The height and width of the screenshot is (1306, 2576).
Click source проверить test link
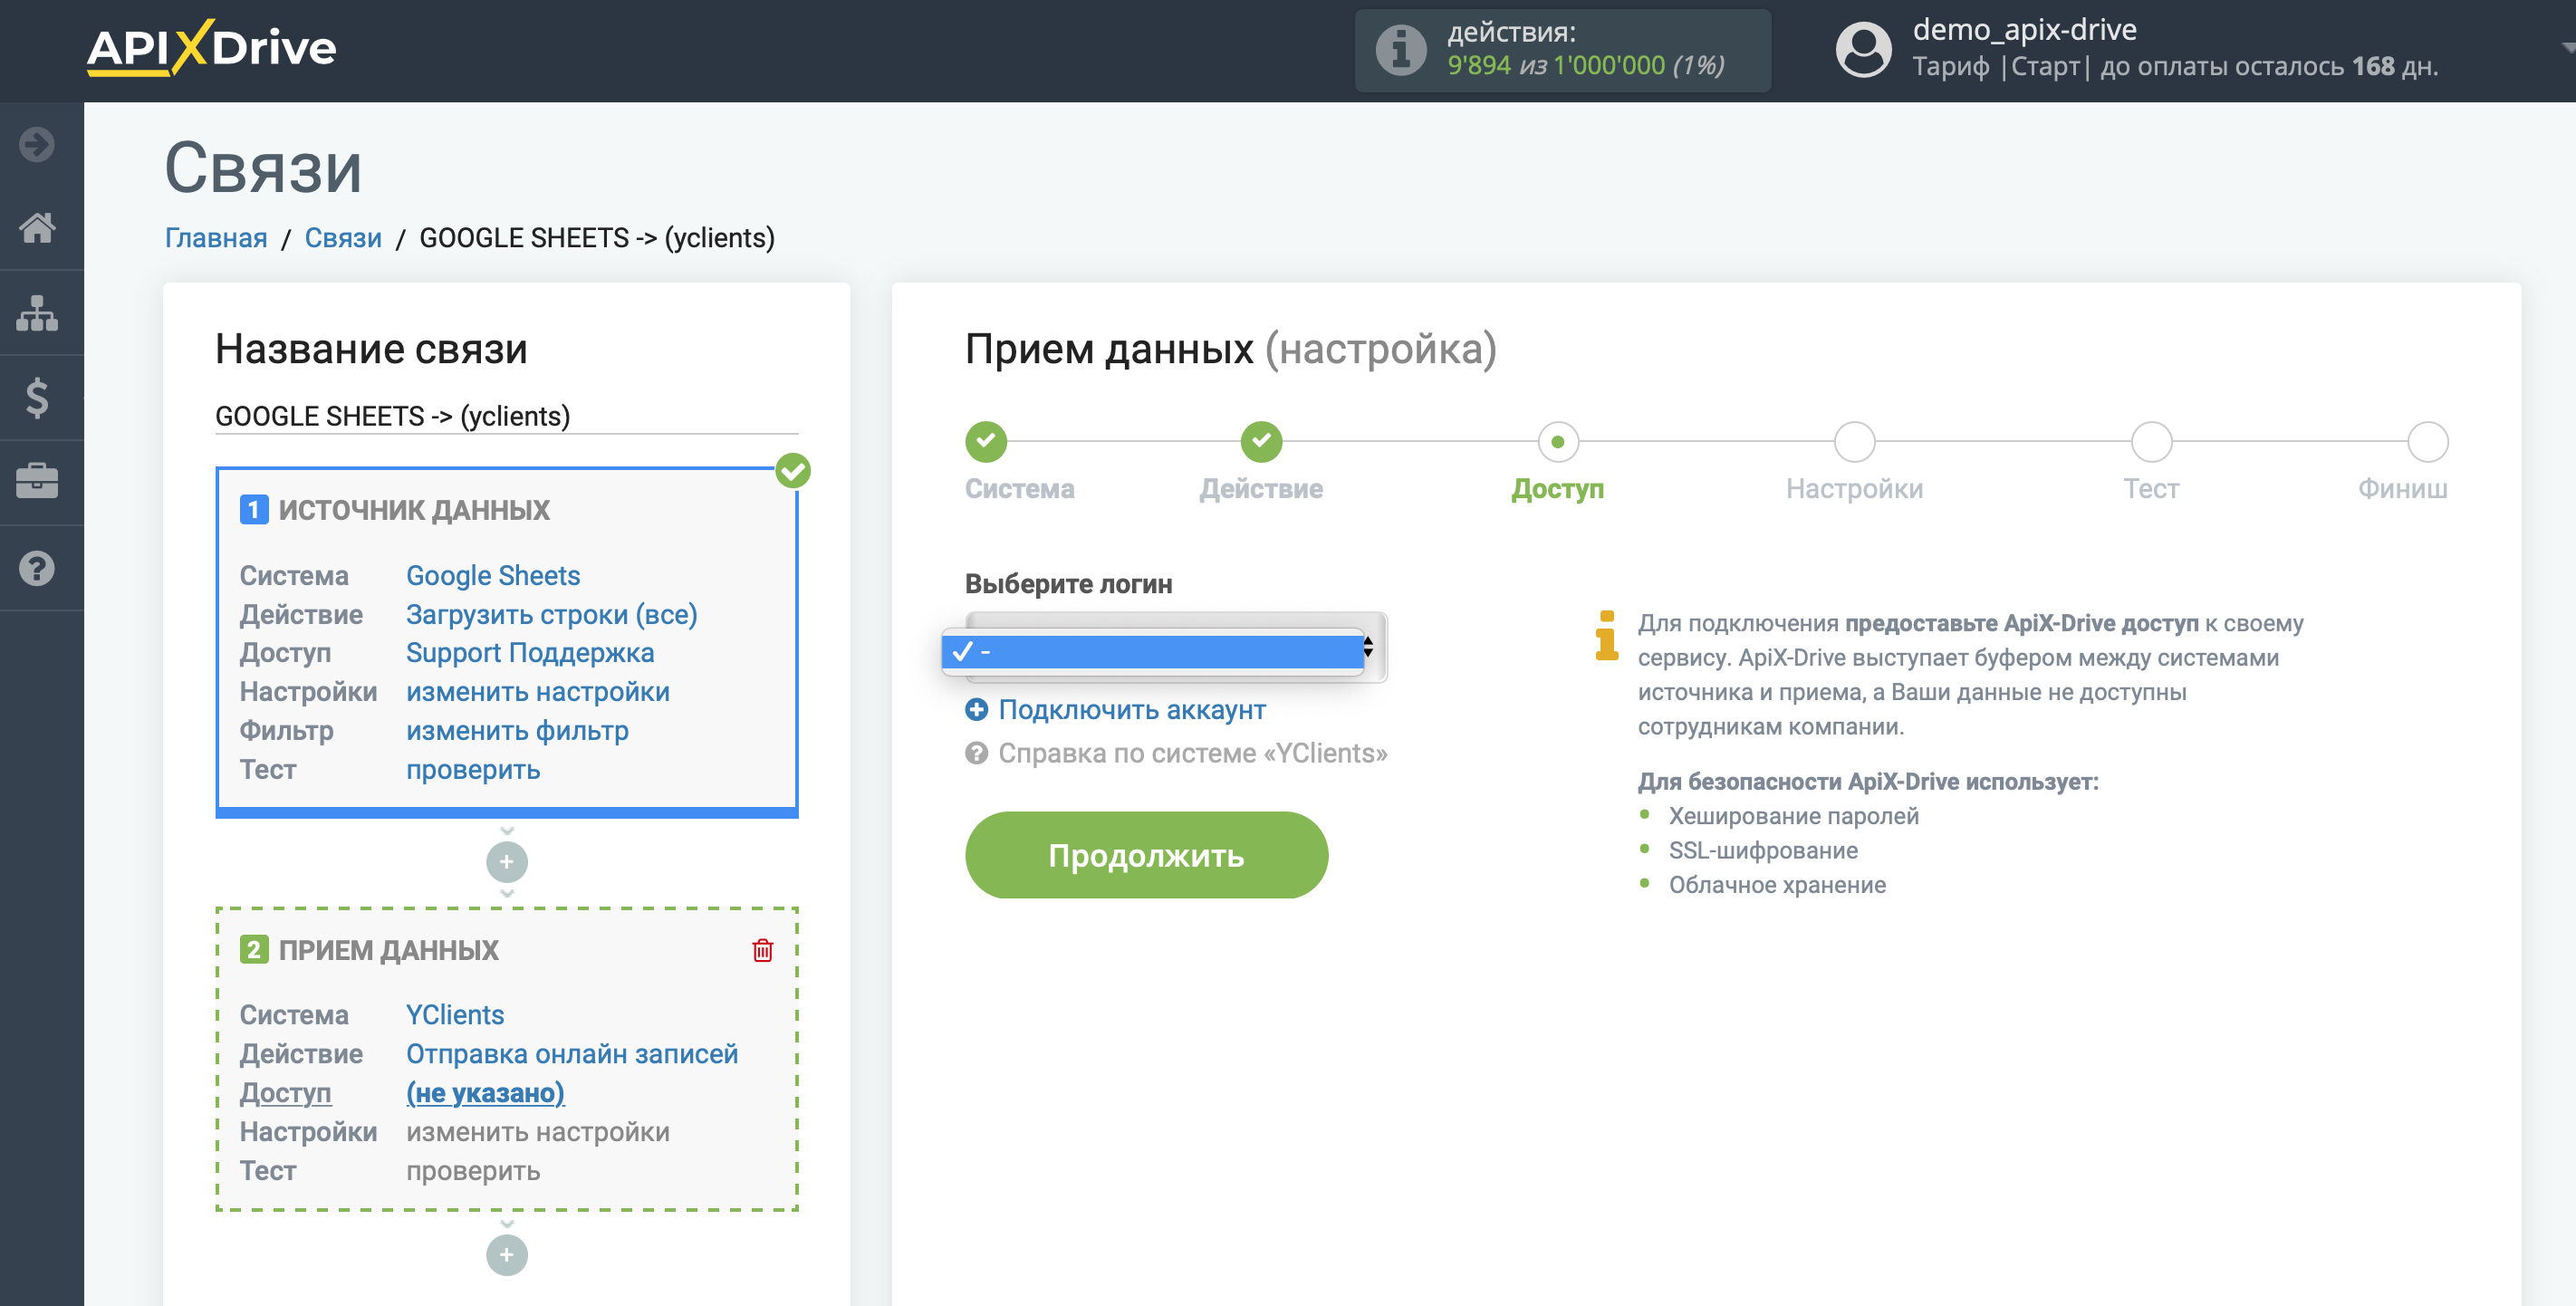473,769
